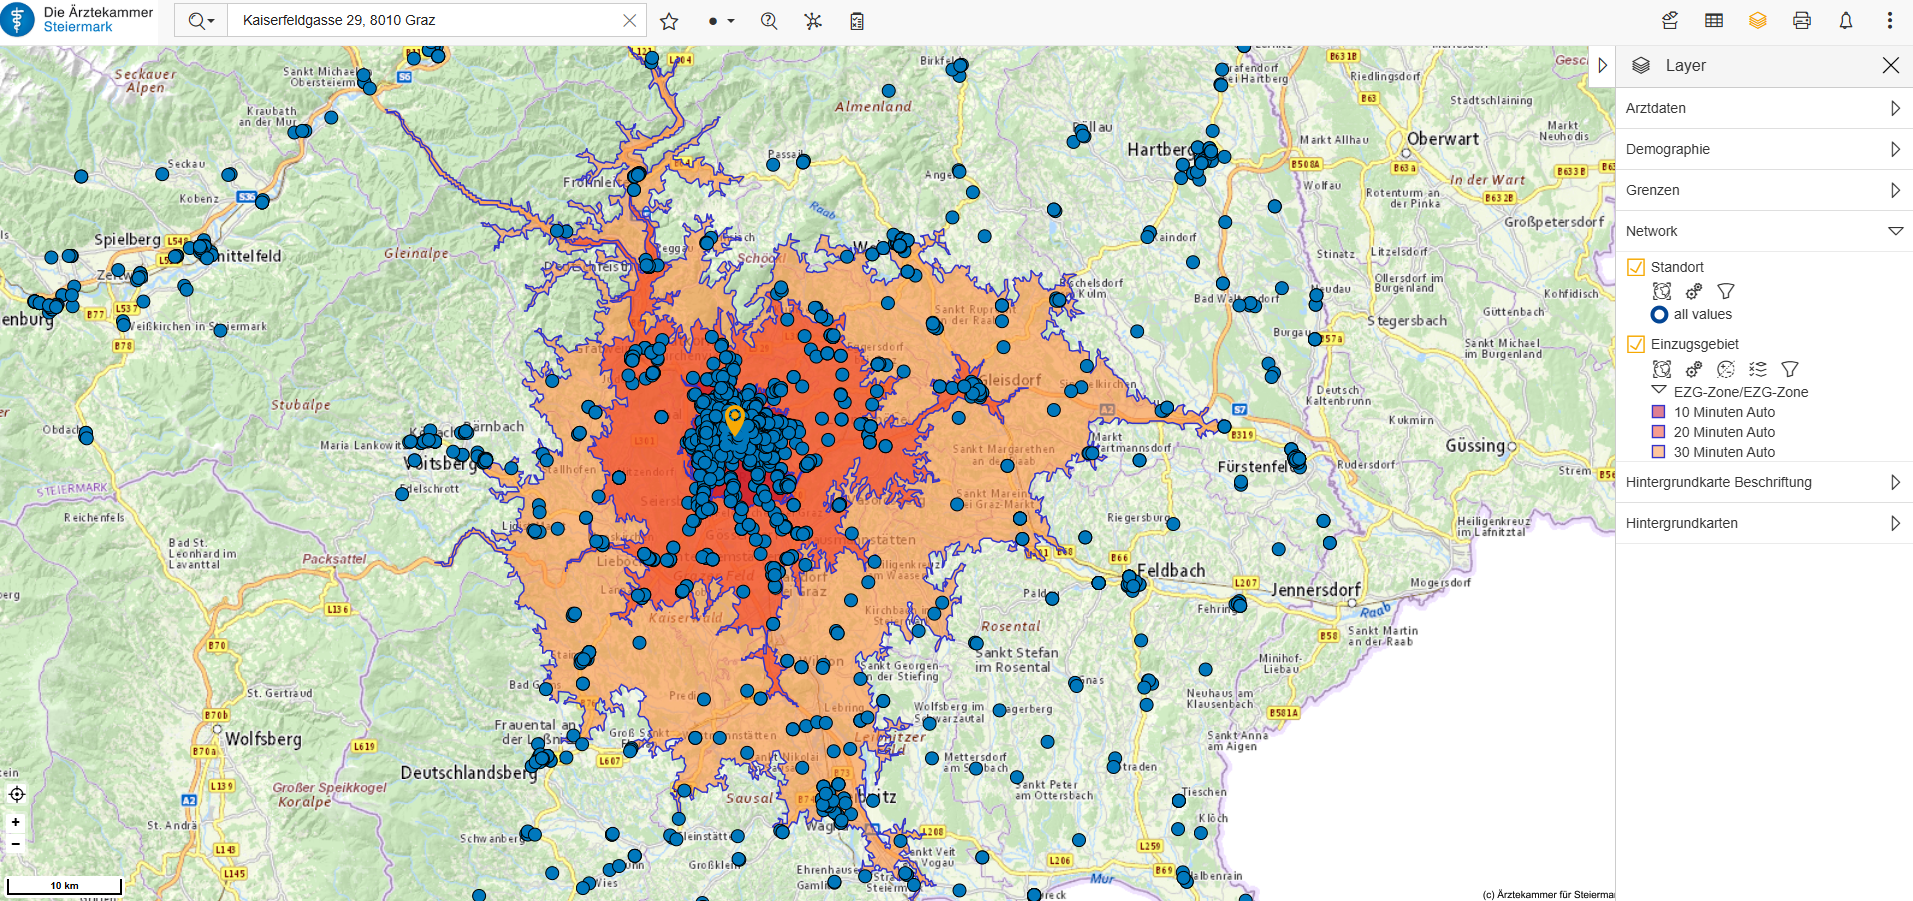Toggle the Einzugsgebiet layer checkbox
Image resolution: width=1913 pixels, height=901 pixels.
(1636, 344)
